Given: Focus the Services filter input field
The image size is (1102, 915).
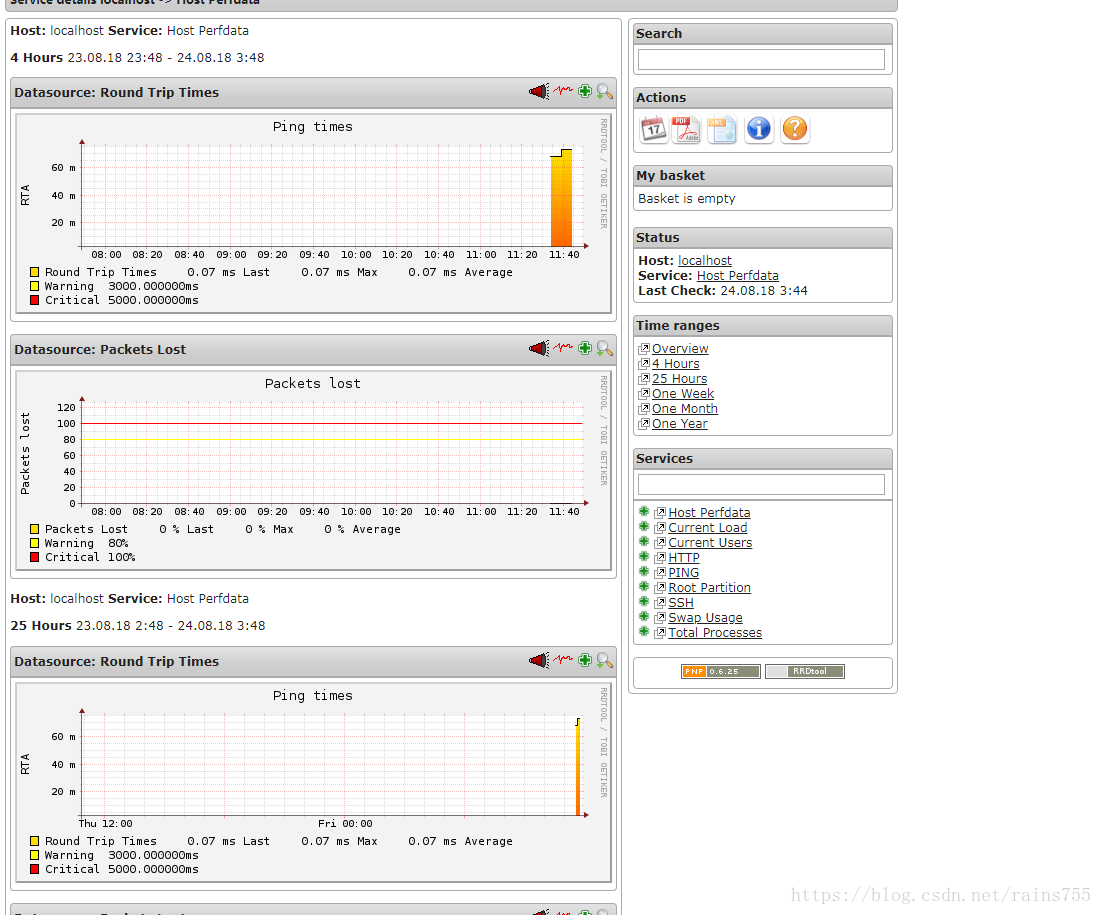Looking at the screenshot, I should pos(761,484).
